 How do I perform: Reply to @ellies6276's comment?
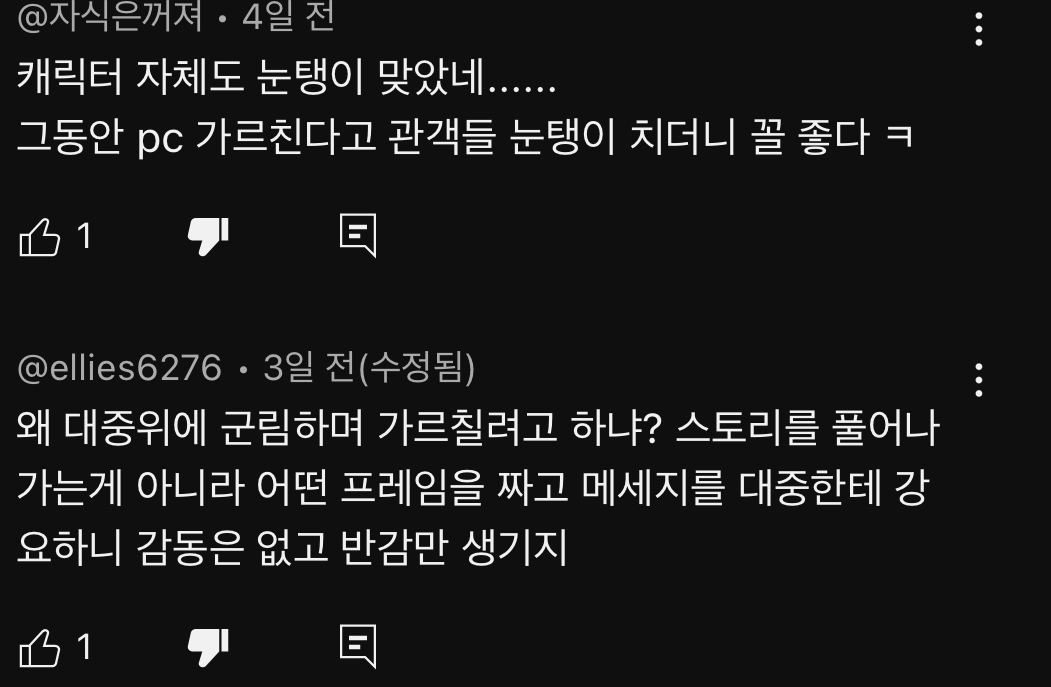[x=358, y=646]
